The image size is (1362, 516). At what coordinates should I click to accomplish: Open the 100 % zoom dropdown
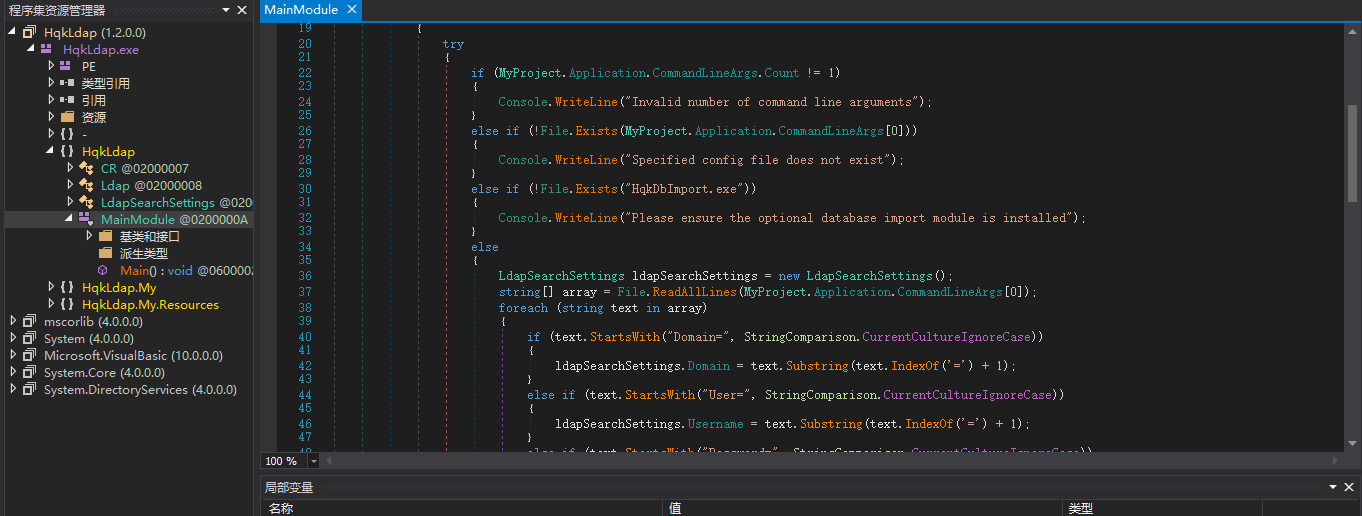click(314, 461)
